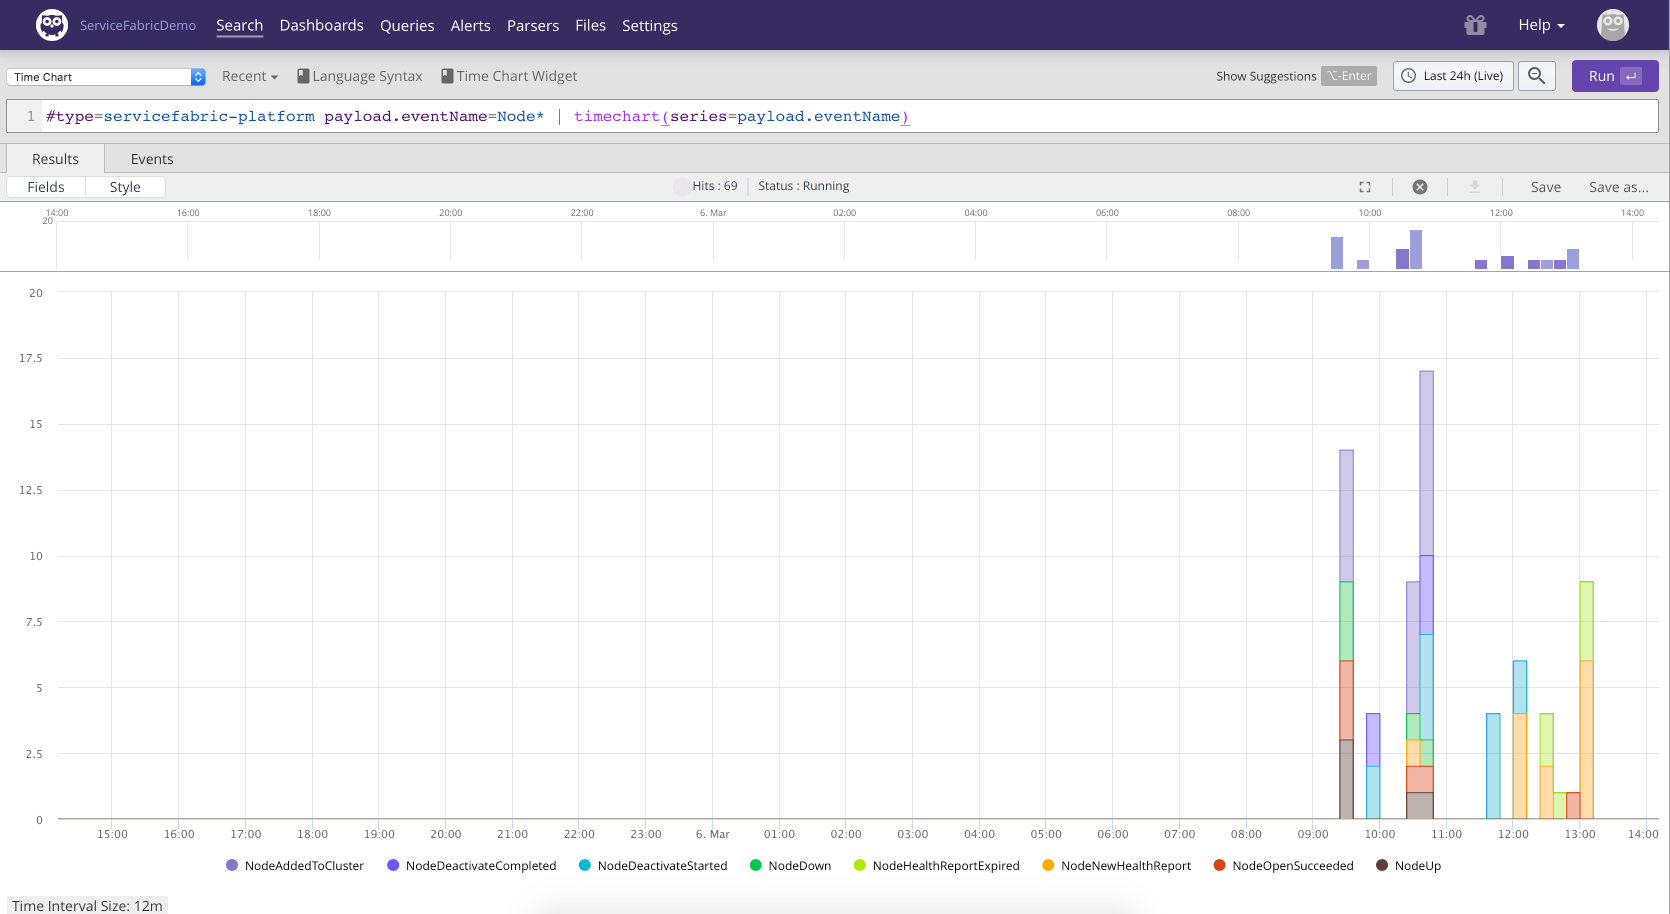Cancel the running query with X icon
The width and height of the screenshot is (1670, 914).
[1419, 187]
